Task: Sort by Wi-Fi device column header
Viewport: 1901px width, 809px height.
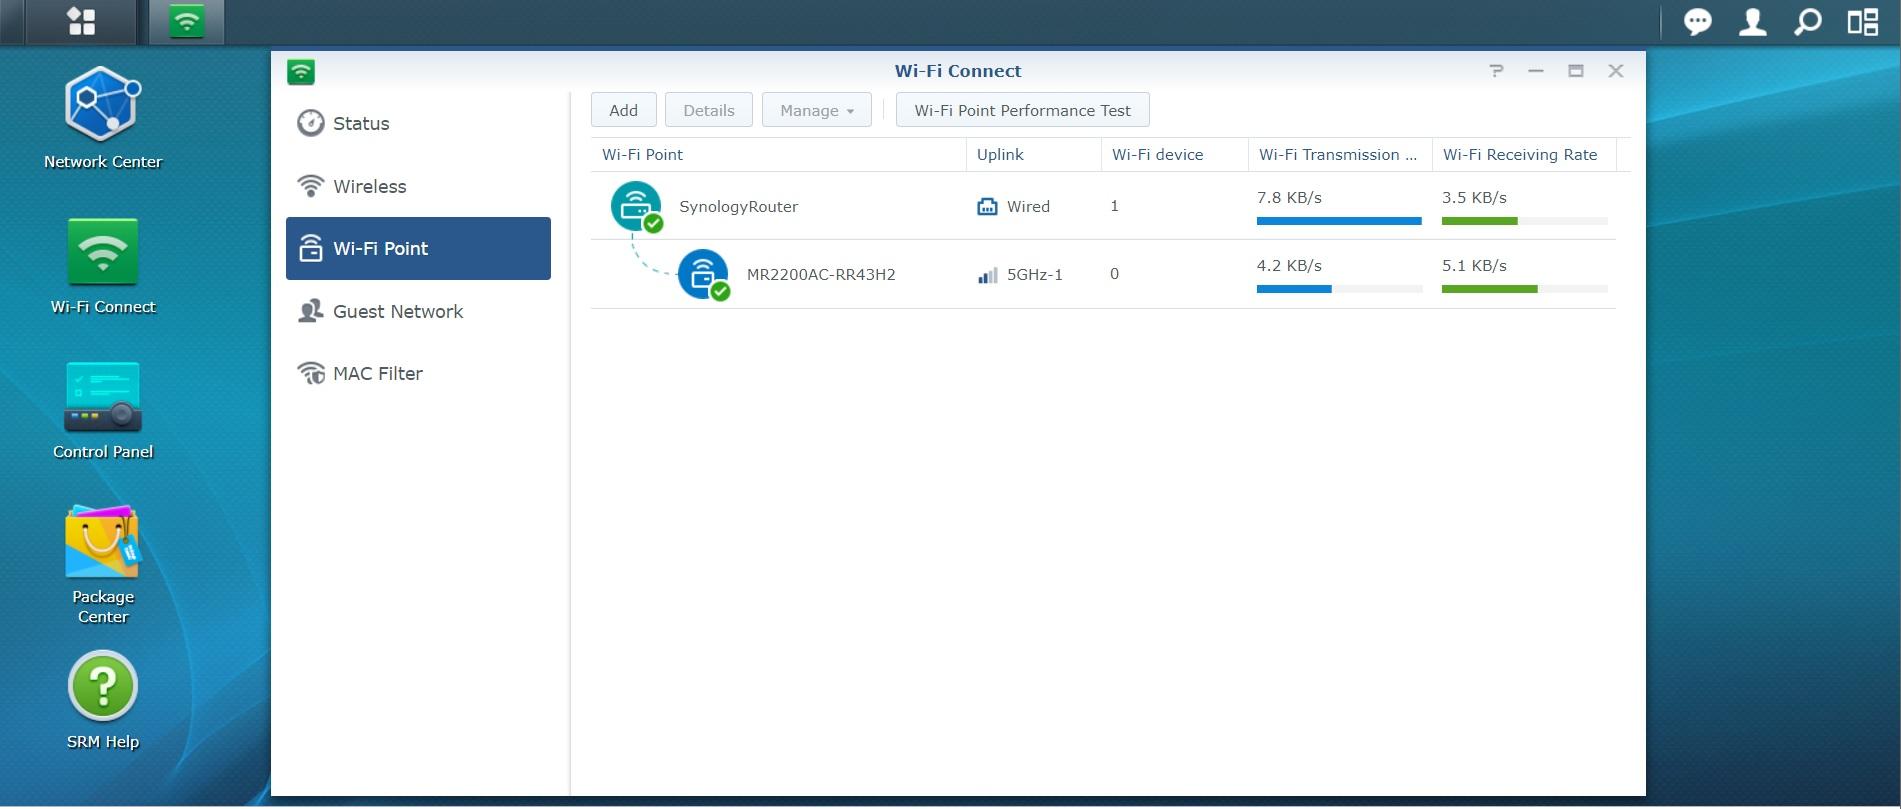Action: point(1174,154)
